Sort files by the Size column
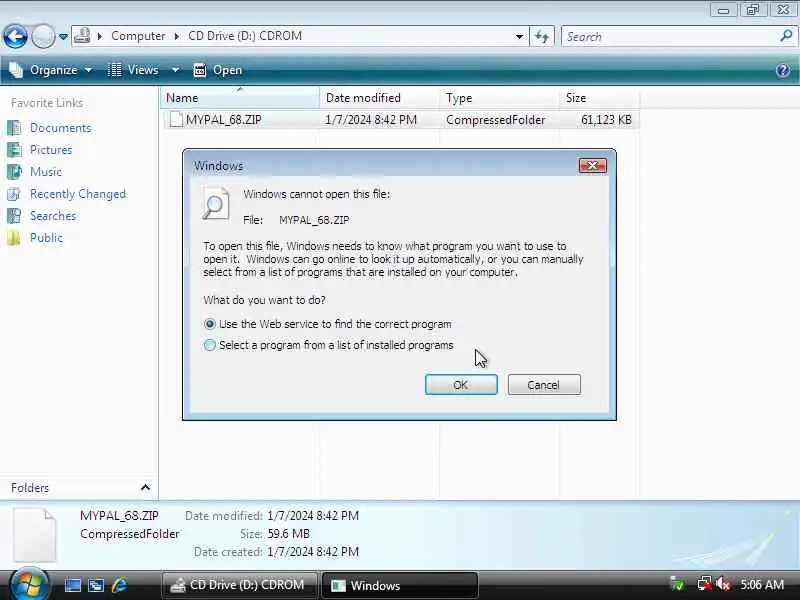The width and height of the screenshot is (800, 600). click(x=599, y=98)
